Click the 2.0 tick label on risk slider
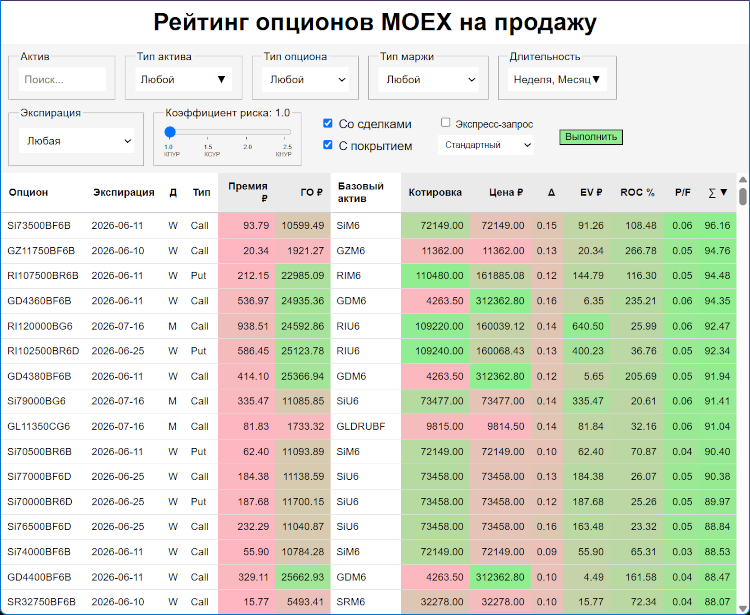The width and height of the screenshot is (750, 615). pyautogui.click(x=247, y=147)
